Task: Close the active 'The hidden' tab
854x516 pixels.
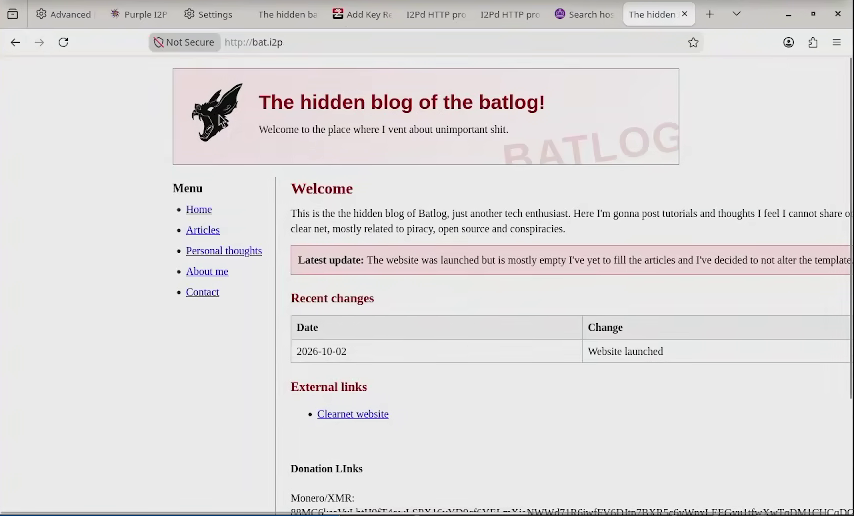Action: click(685, 14)
